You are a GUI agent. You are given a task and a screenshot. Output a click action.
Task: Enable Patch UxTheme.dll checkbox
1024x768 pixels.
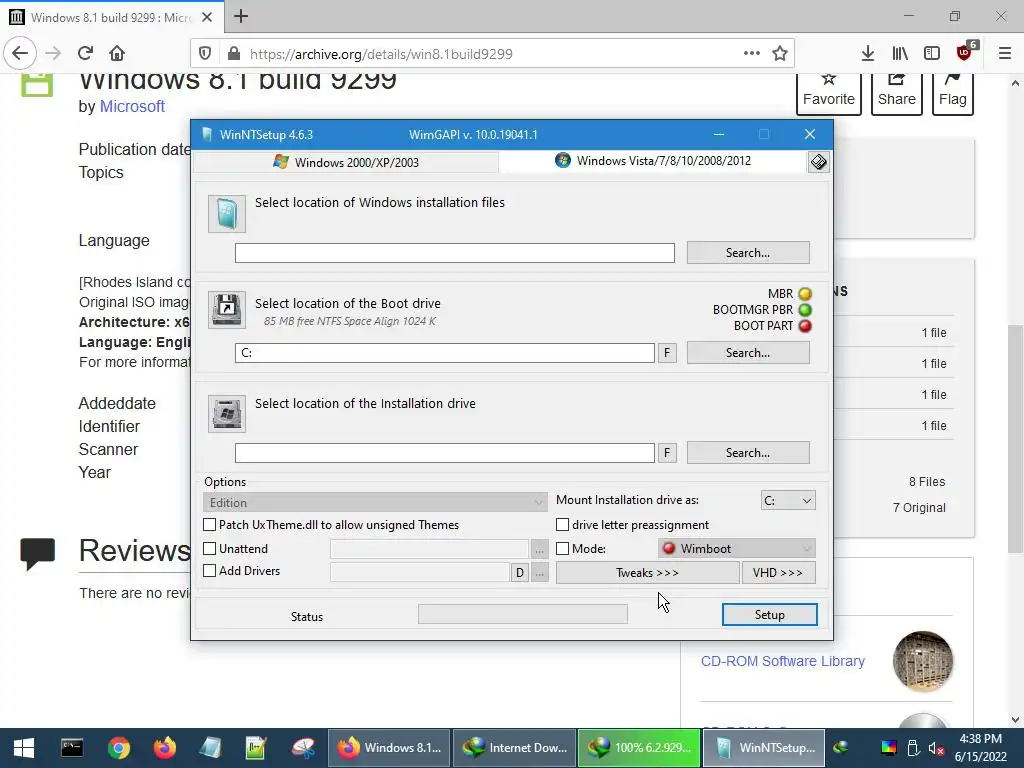pos(210,524)
